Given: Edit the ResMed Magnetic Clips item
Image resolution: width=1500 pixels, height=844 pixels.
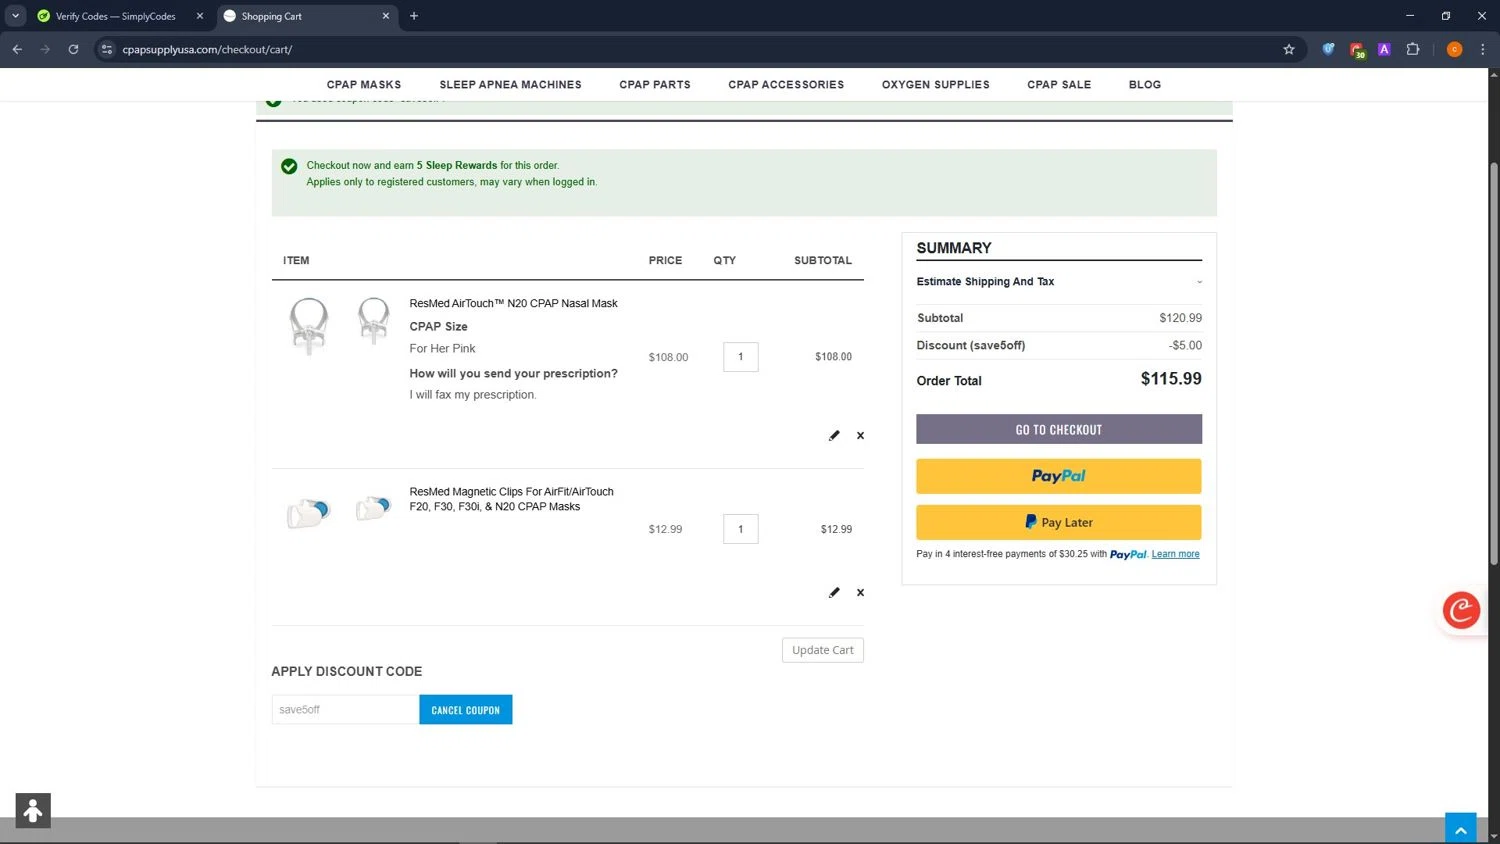Looking at the screenshot, I should [x=834, y=592].
